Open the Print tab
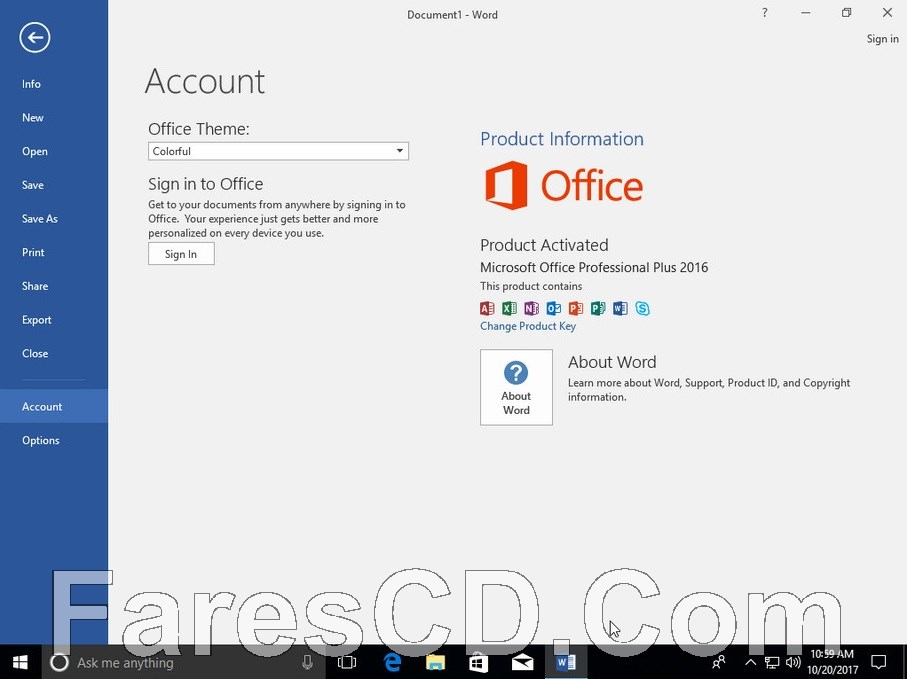This screenshot has height=679, width=907. [54, 252]
